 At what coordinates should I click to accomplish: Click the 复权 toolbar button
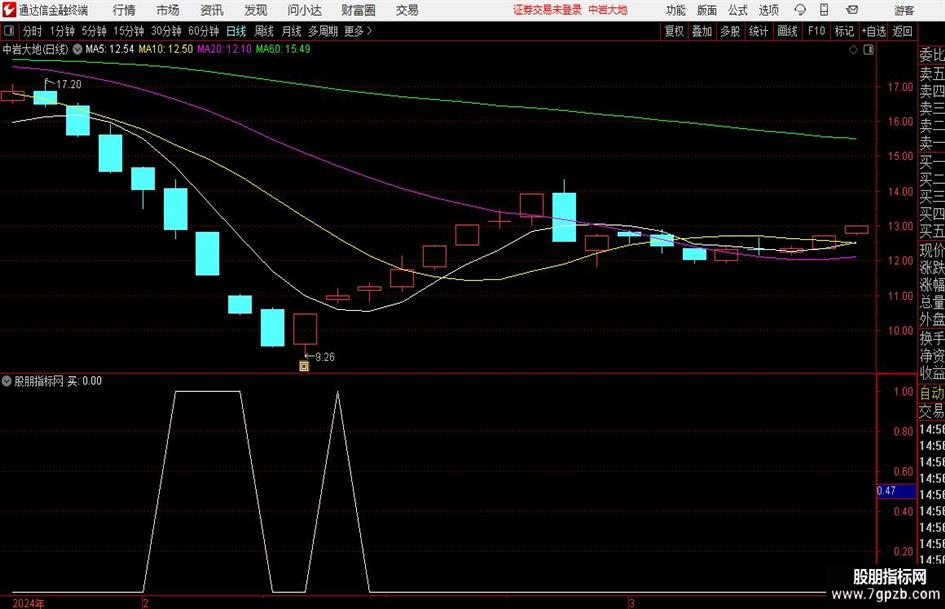coord(674,31)
